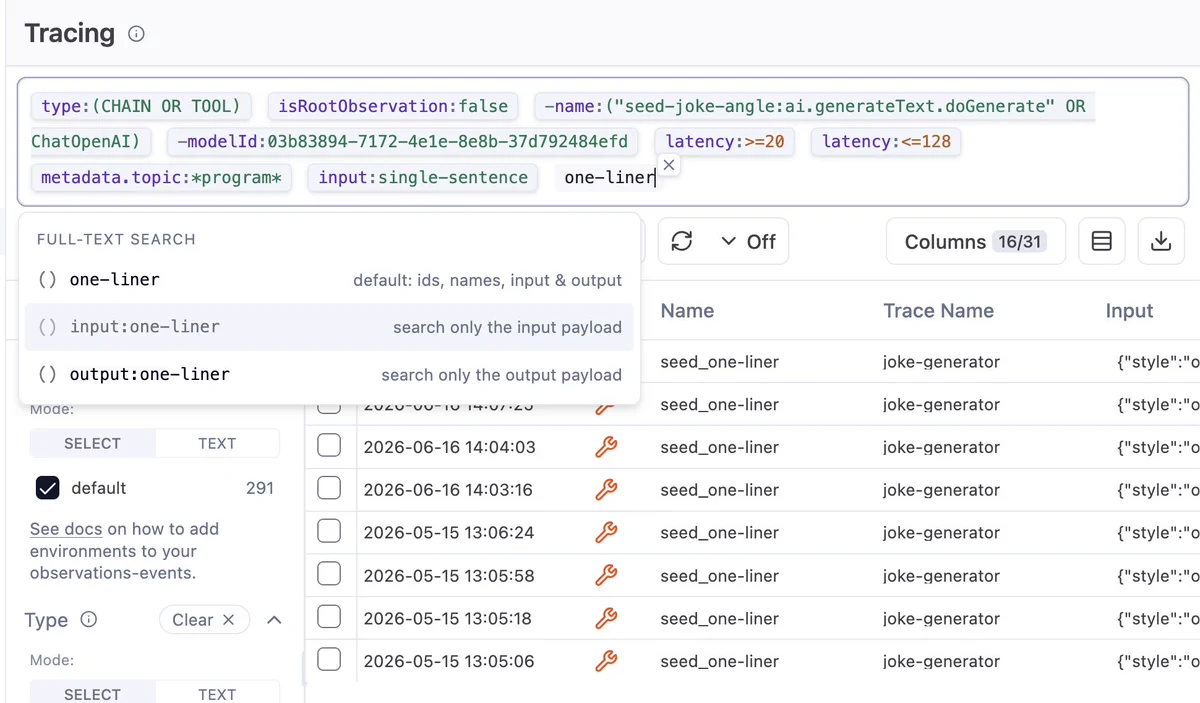
Task: Clear the Type filter
Action: (x=204, y=620)
